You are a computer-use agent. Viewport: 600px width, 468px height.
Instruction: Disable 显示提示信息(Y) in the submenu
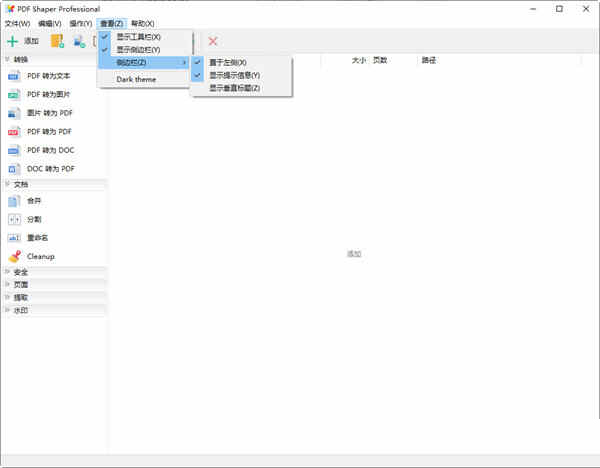[x=234, y=75]
